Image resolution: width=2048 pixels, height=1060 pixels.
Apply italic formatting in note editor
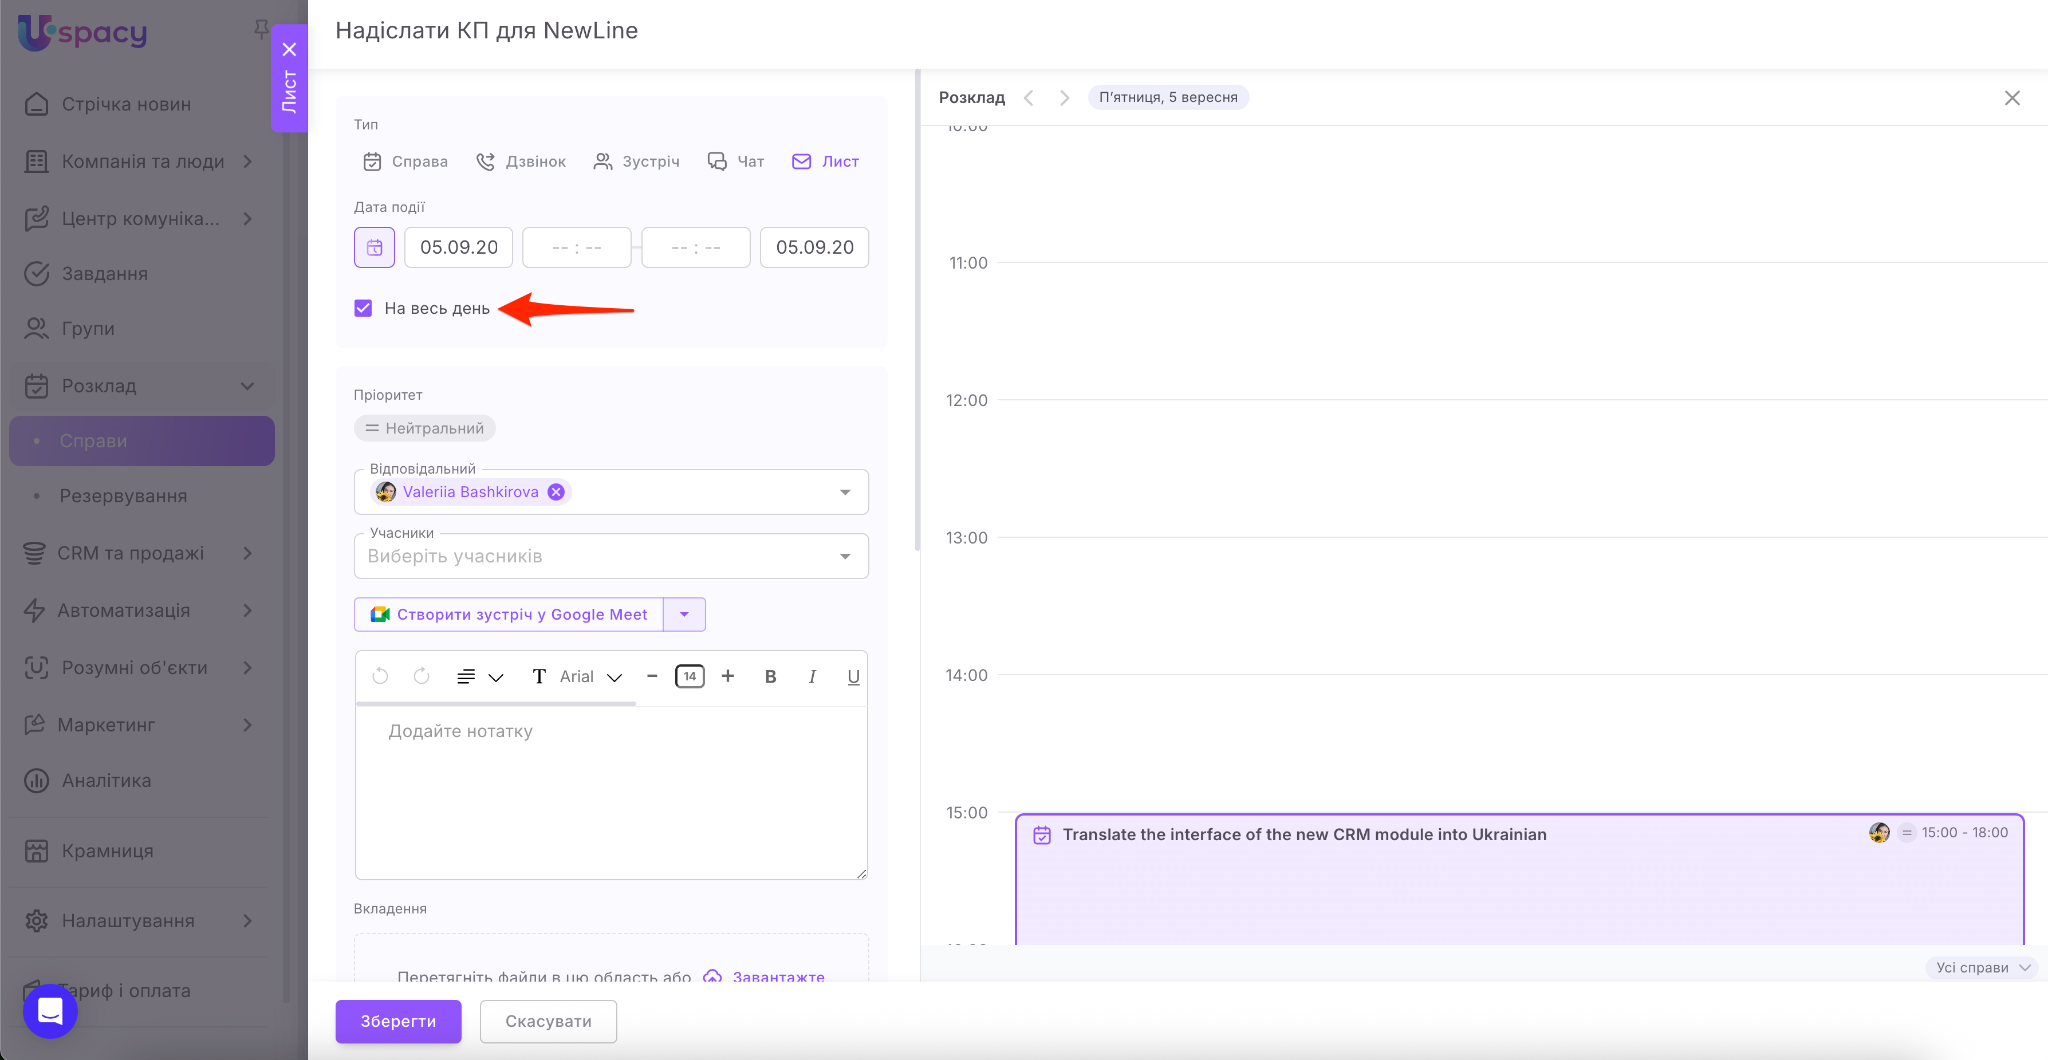812,677
